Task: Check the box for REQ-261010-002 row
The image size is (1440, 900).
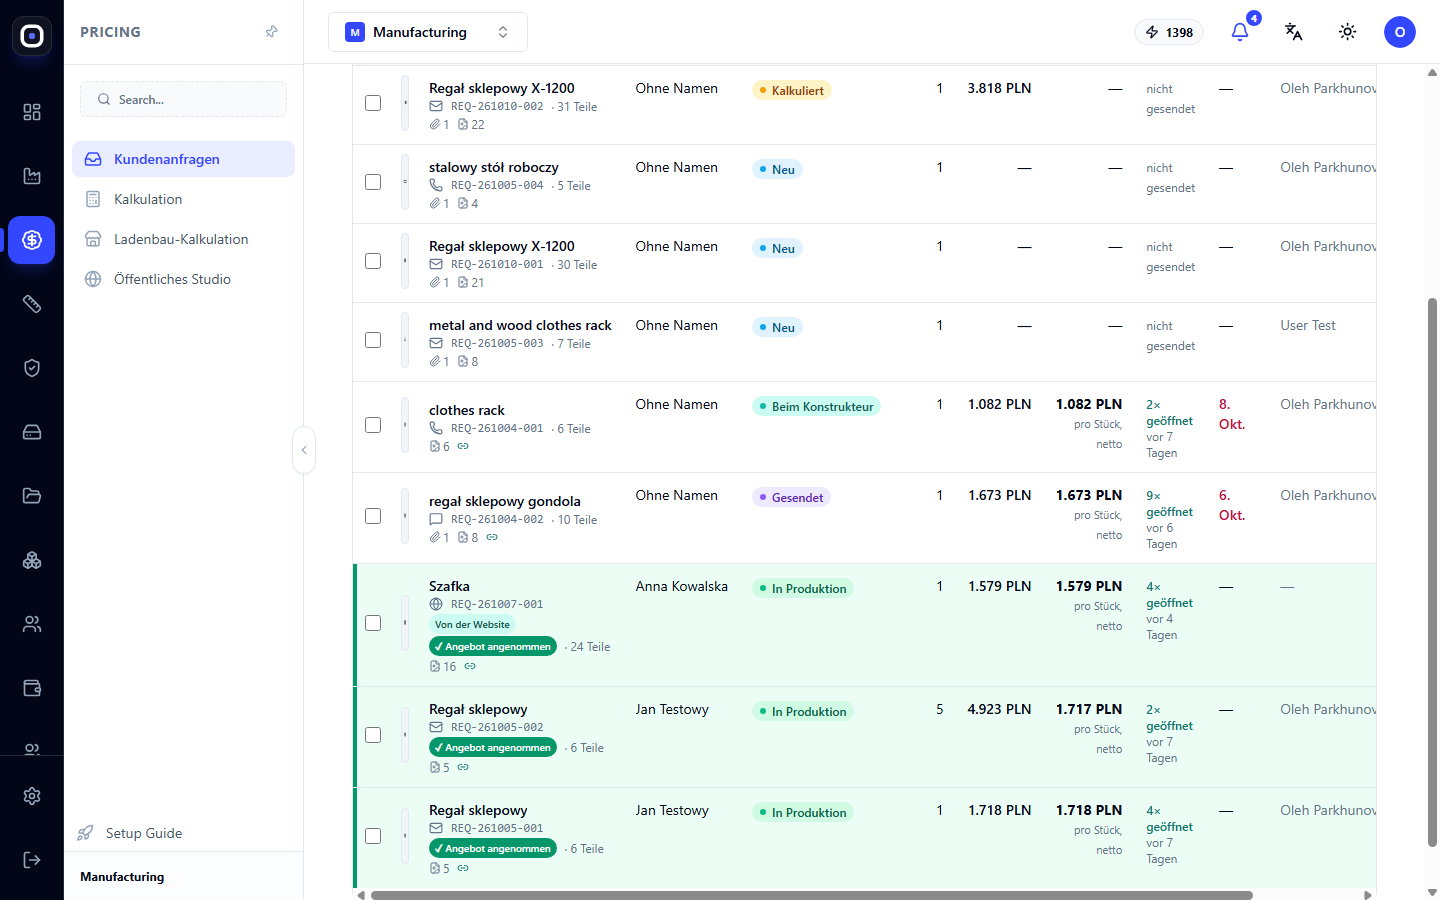Action: pyautogui.click(x=373, y=103)
